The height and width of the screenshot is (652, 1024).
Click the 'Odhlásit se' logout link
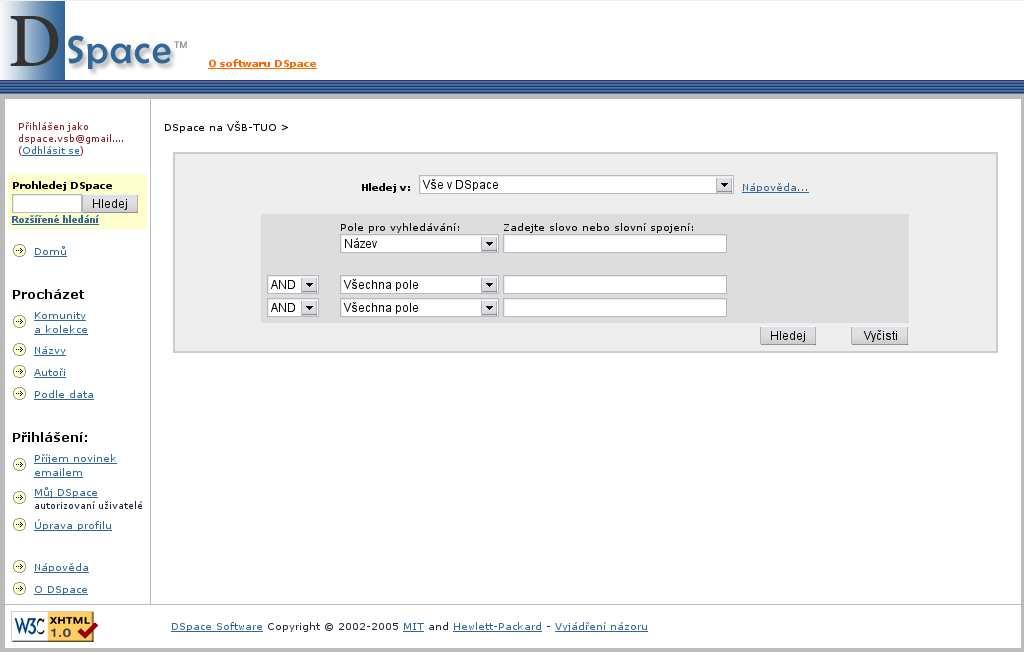[51, 150]
